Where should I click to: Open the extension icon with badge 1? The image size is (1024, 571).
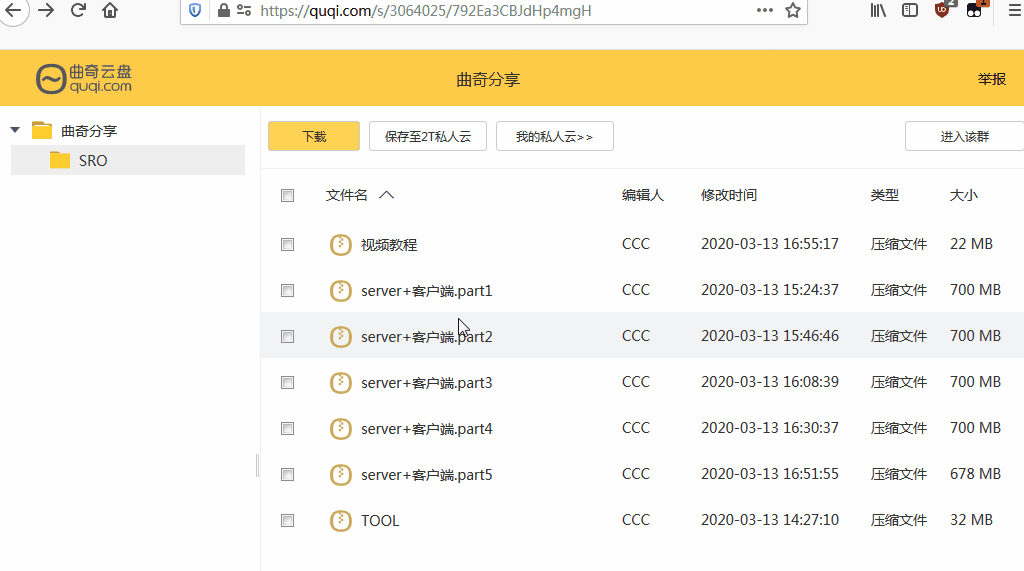click(974, 10)
